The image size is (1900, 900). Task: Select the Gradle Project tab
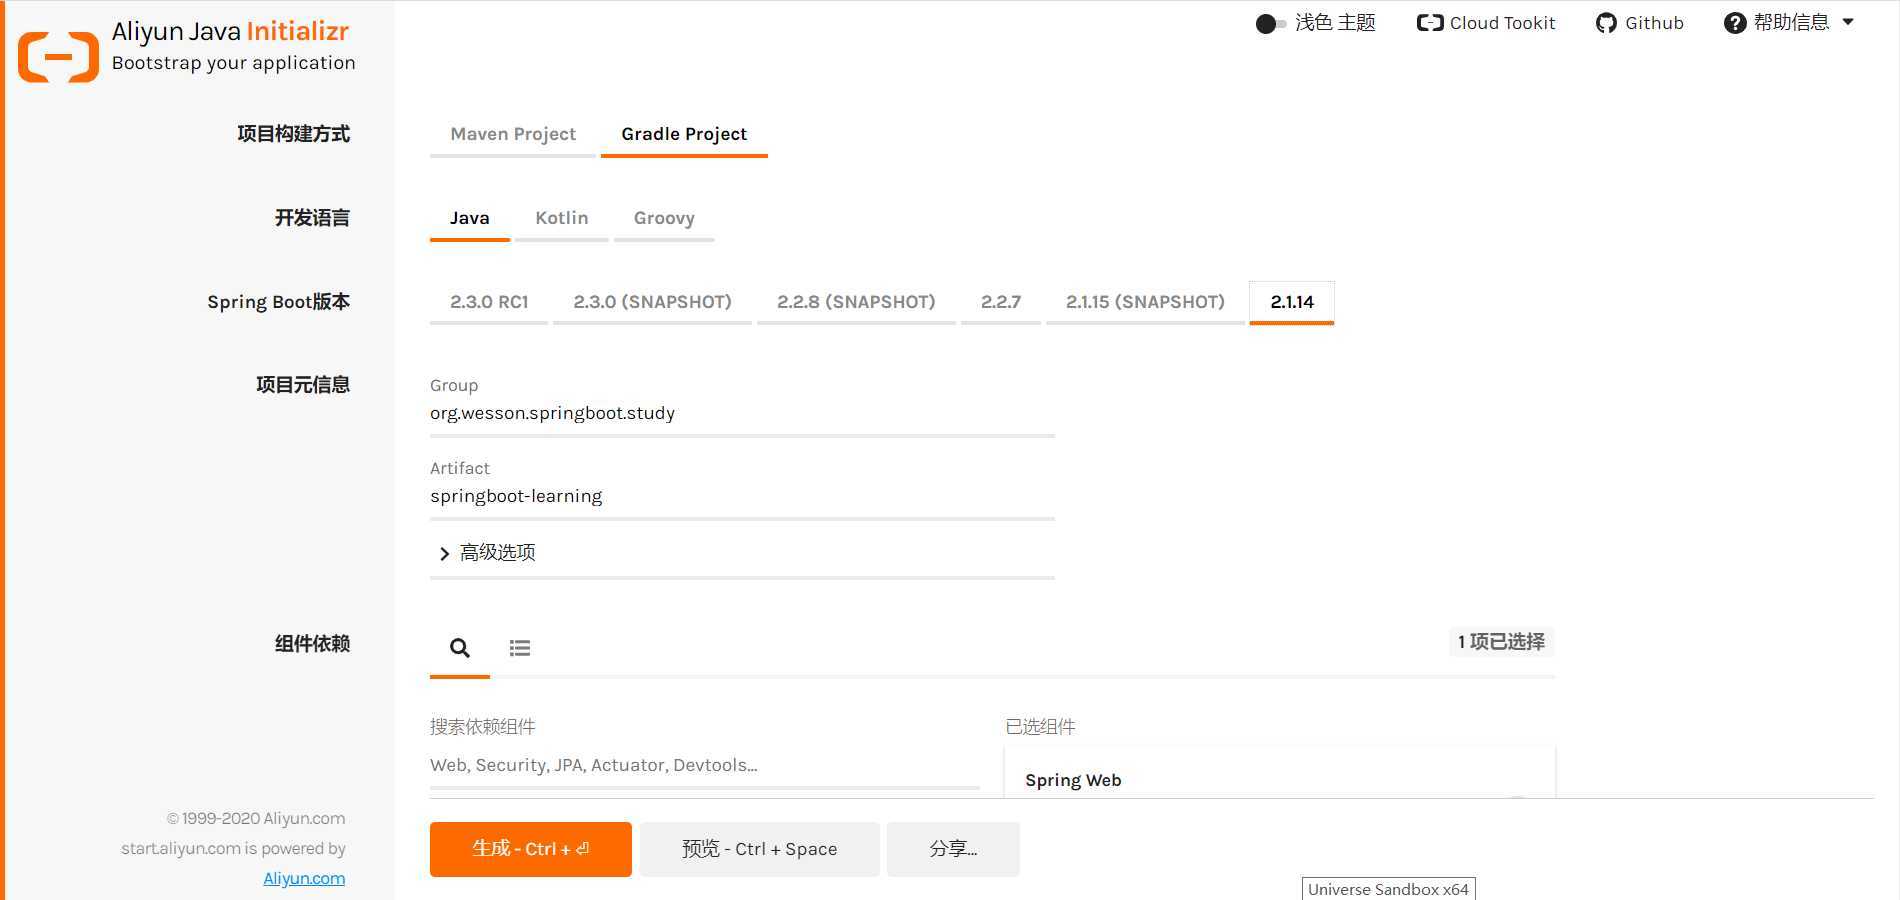tap(684, 134)
